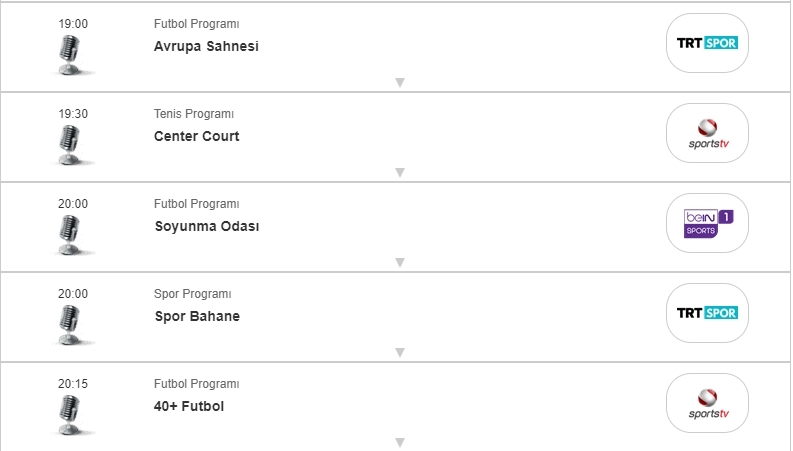Expand the 40+ Futbol row details arrow

click(399, 442)
